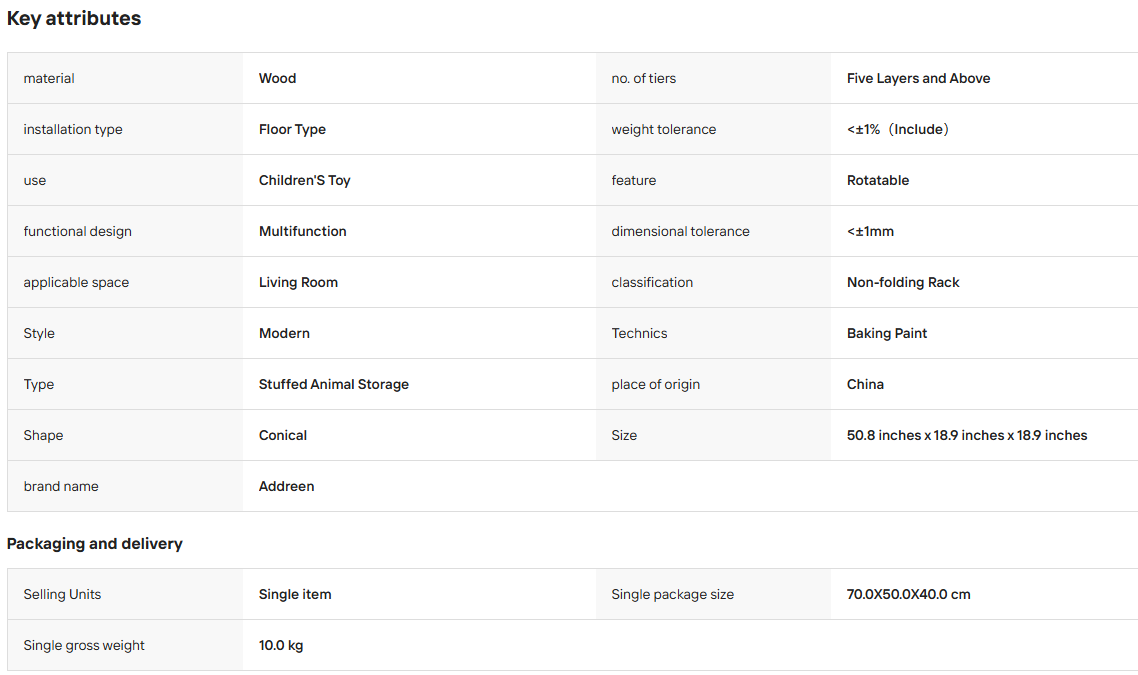Select the 50.8 inches size value
1138x675 pixels.
click(x=967, y=435)
